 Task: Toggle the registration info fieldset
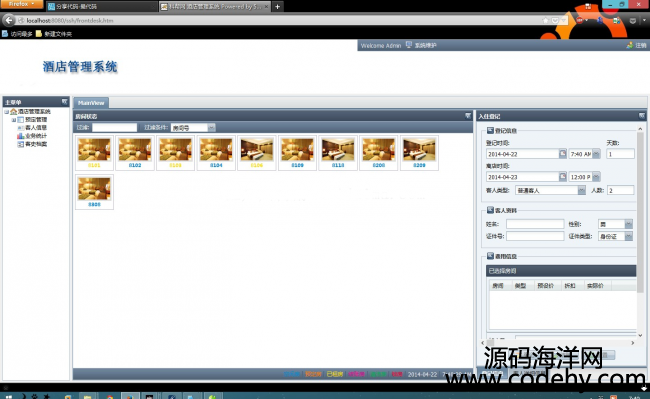click(490, 131)
